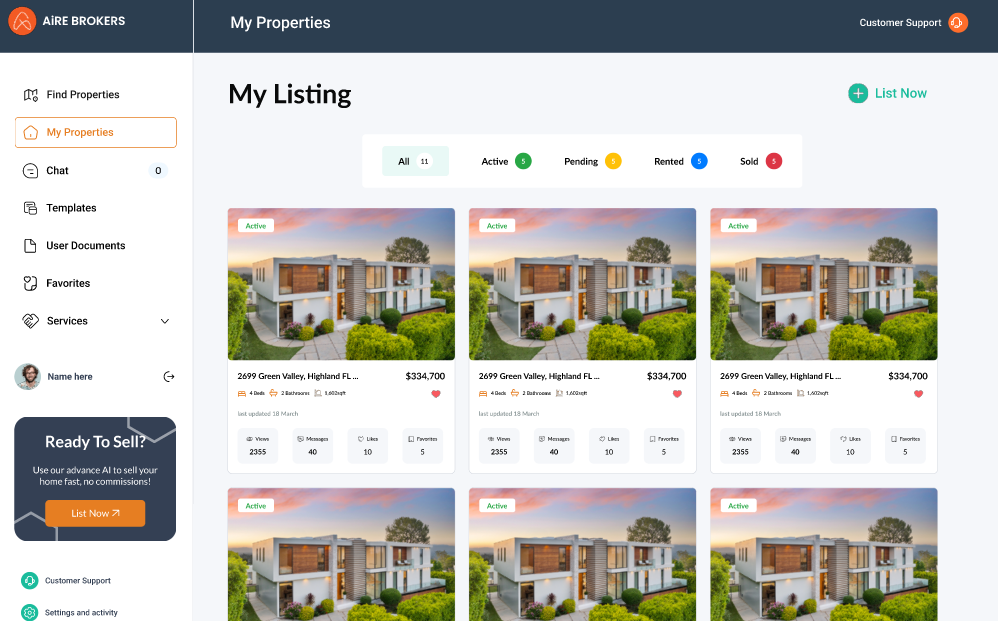The height and width of the screenshot is (621, 998).
Task: Switch to the Sold listings tab
Action: click(761, 162)
